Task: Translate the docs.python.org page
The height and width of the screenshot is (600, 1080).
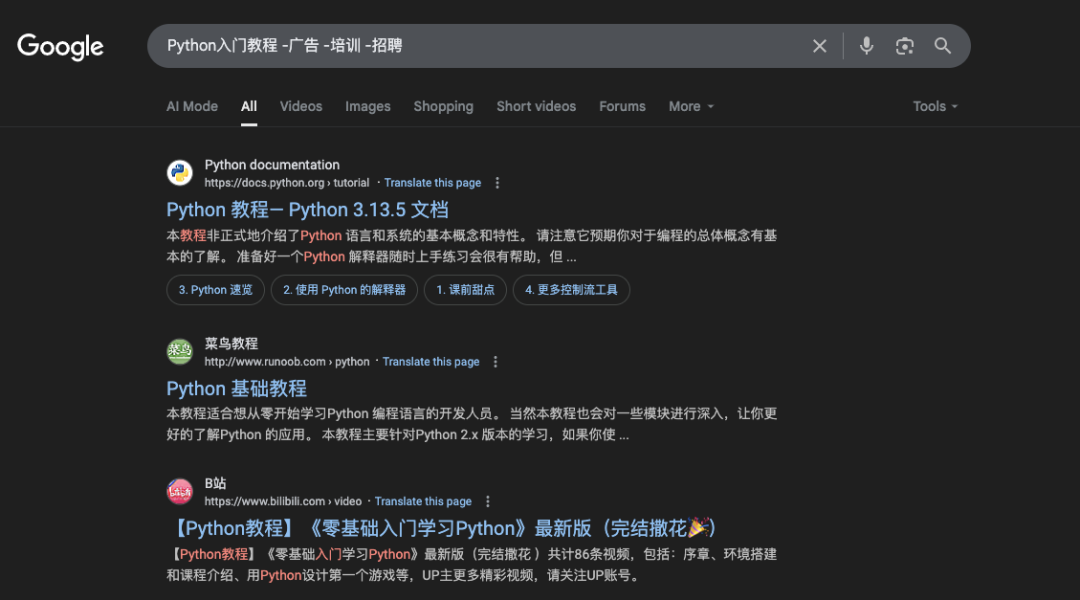Action: tap(433, 183)
